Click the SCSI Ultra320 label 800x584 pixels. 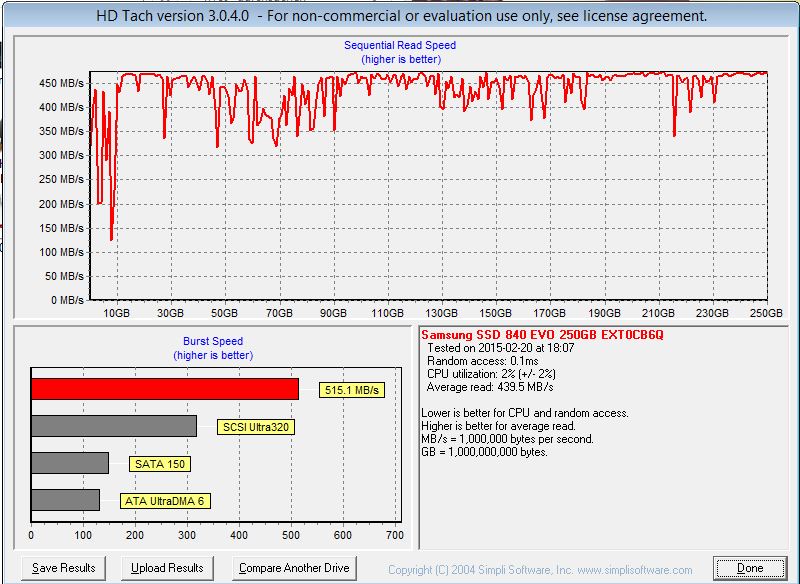(256, 427)
